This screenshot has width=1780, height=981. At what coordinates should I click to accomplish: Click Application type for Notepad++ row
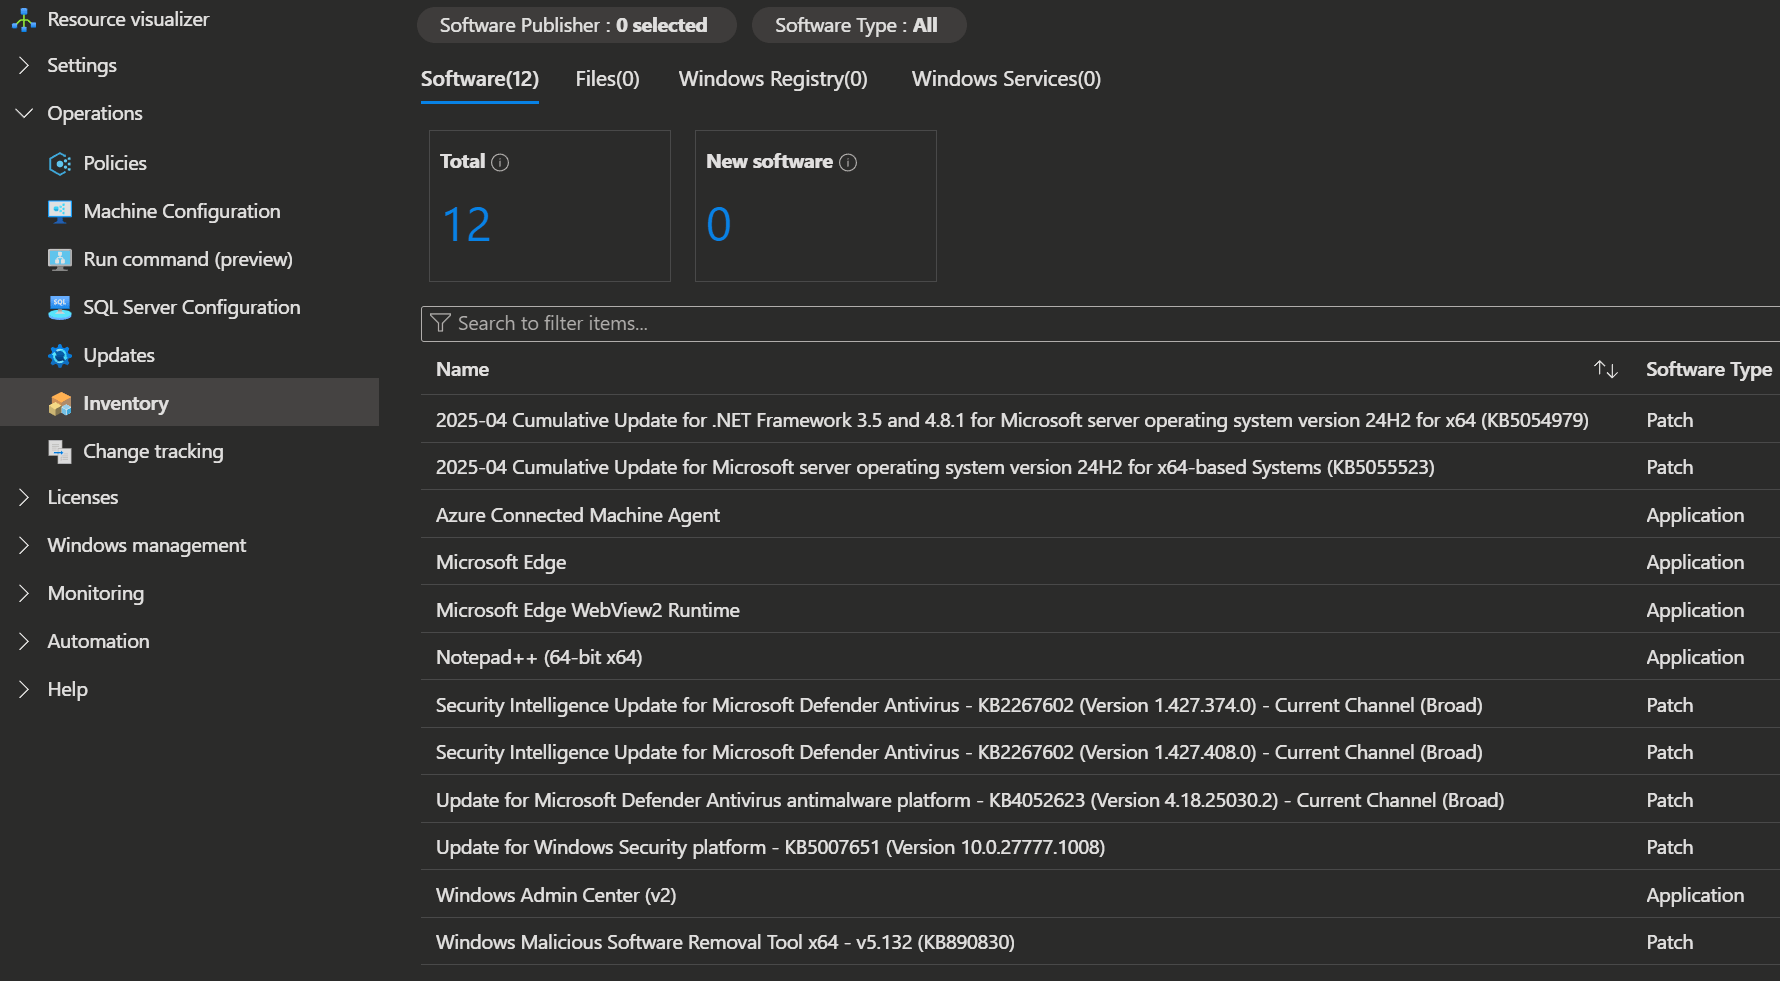point(1695,657)
